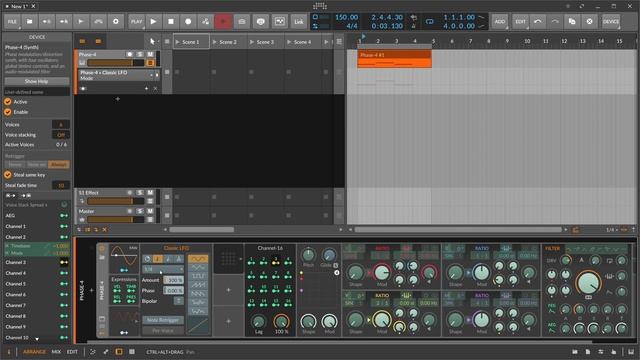The width and height of the screenshot is (640, 360).
Task: Click the LFO Amount value field
Action: click(x=173, y=280)
